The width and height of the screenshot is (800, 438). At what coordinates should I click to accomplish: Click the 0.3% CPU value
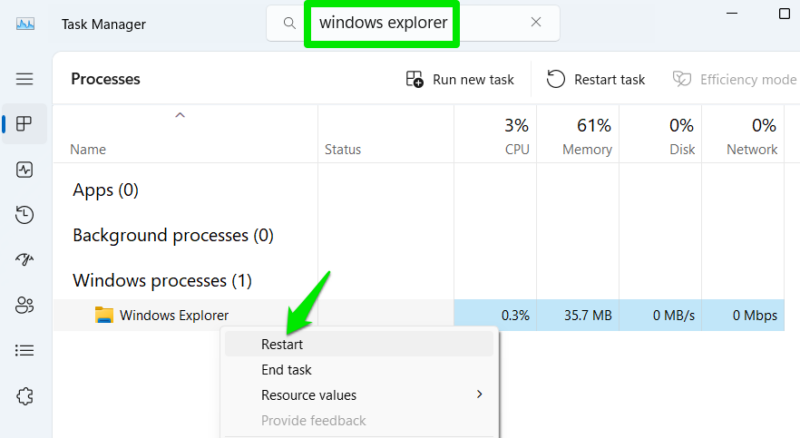click(x=515, y=315)
